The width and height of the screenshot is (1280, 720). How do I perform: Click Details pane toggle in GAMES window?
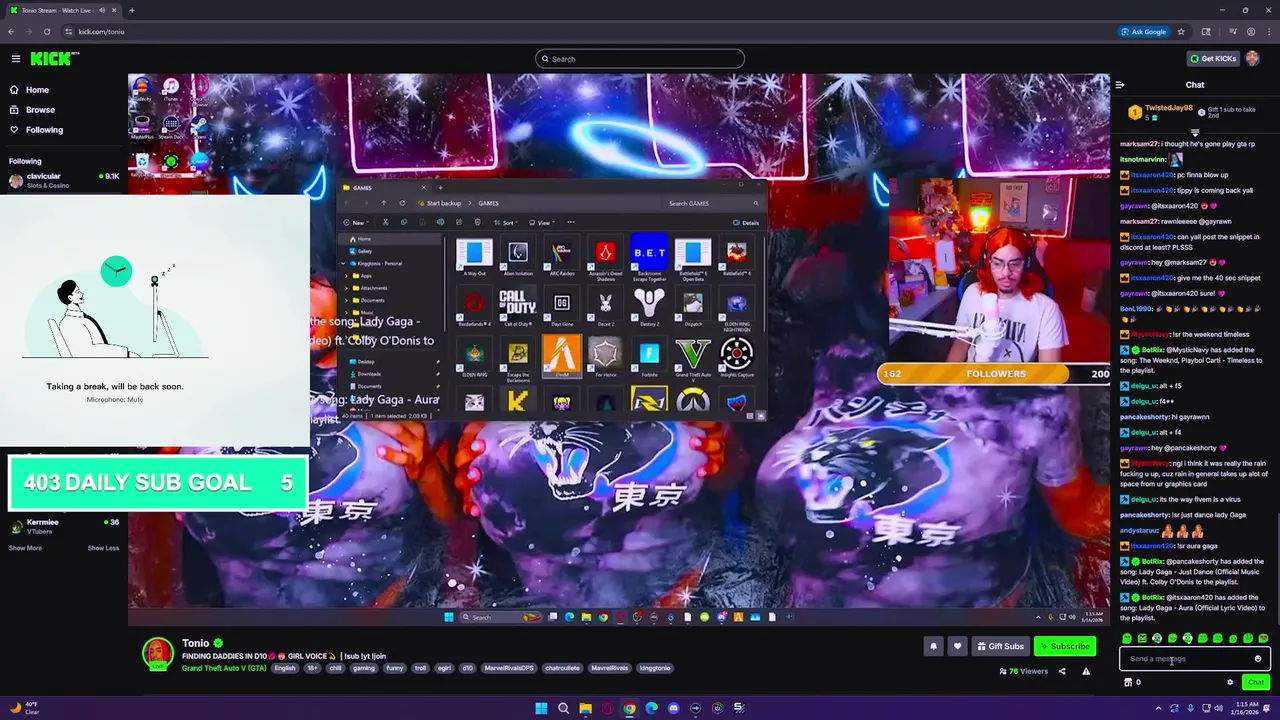click(x=746, y=222)
